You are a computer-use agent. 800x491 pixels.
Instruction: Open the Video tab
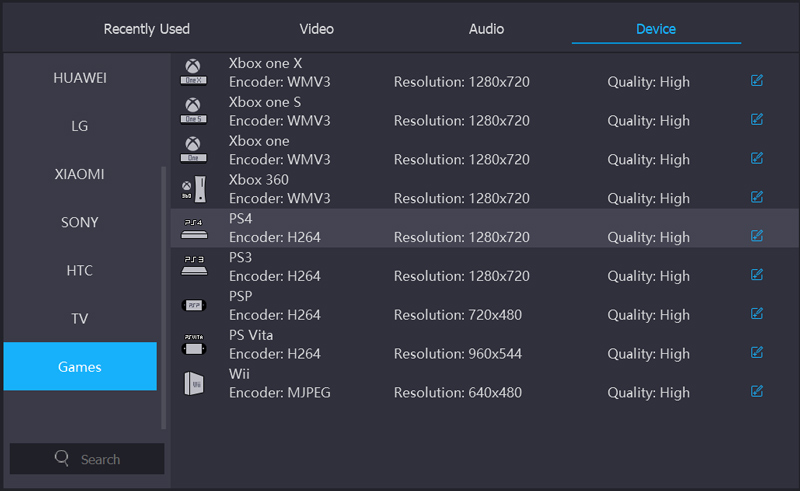[317, 29]
